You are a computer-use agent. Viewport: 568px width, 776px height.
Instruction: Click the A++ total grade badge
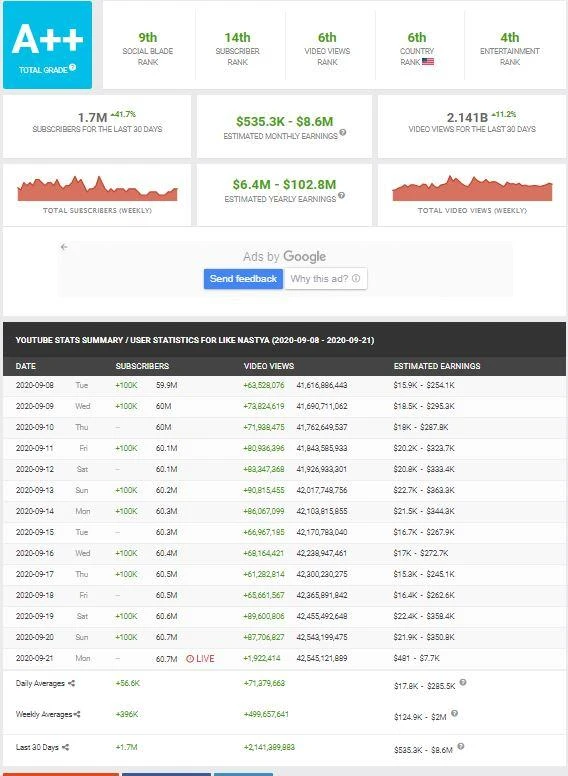[47, 45]
